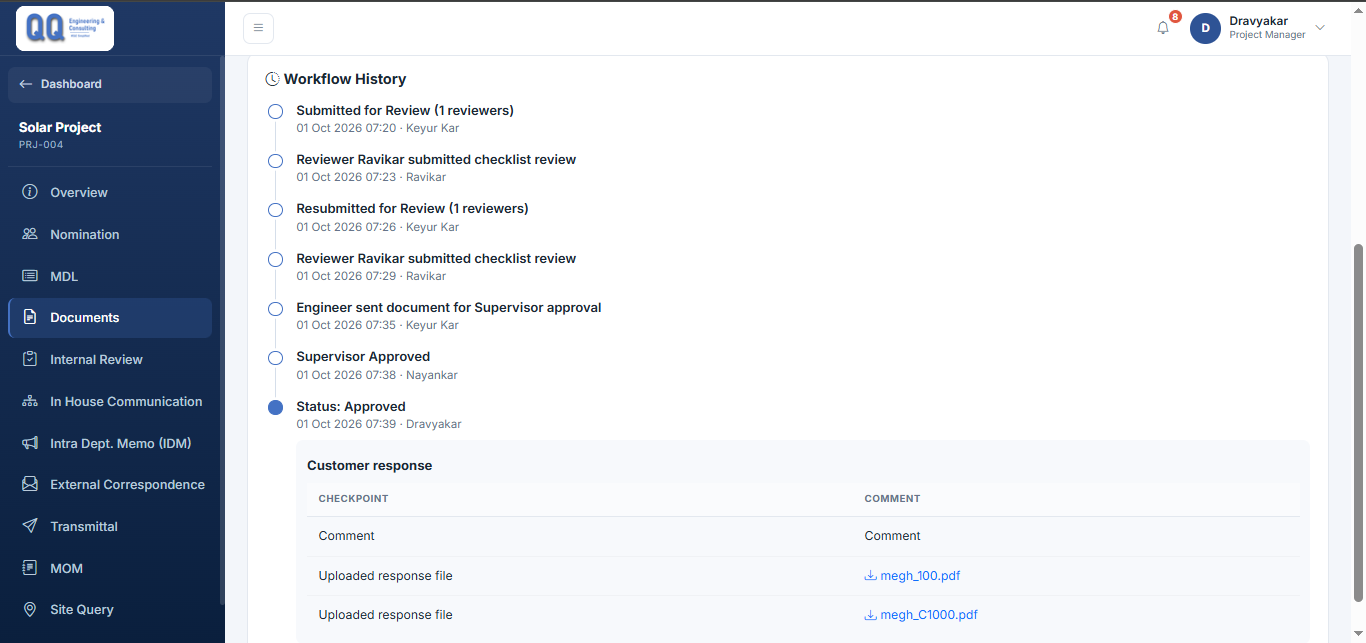Image resolution: width=1366 pixels, height=643 pixels.
Task: Click the External Correspondence envelope icon
Action: tap(30, 484)
